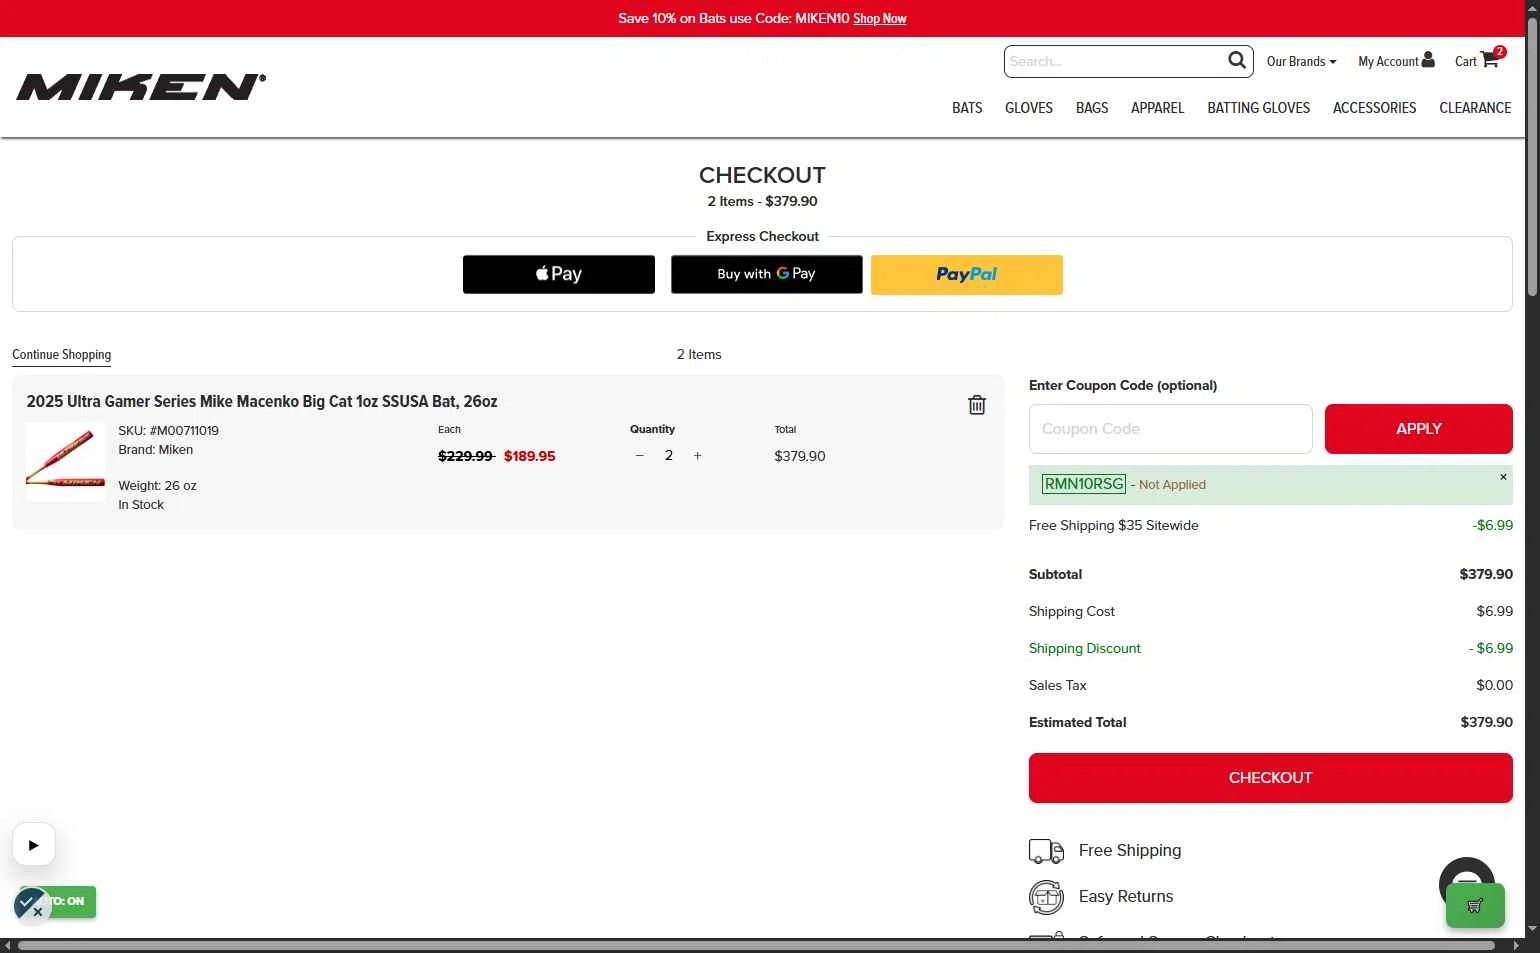1540x953 pixels.
Task: Open the 2025 Ultra Gamer Series bat title
Action: coord(262,401)
